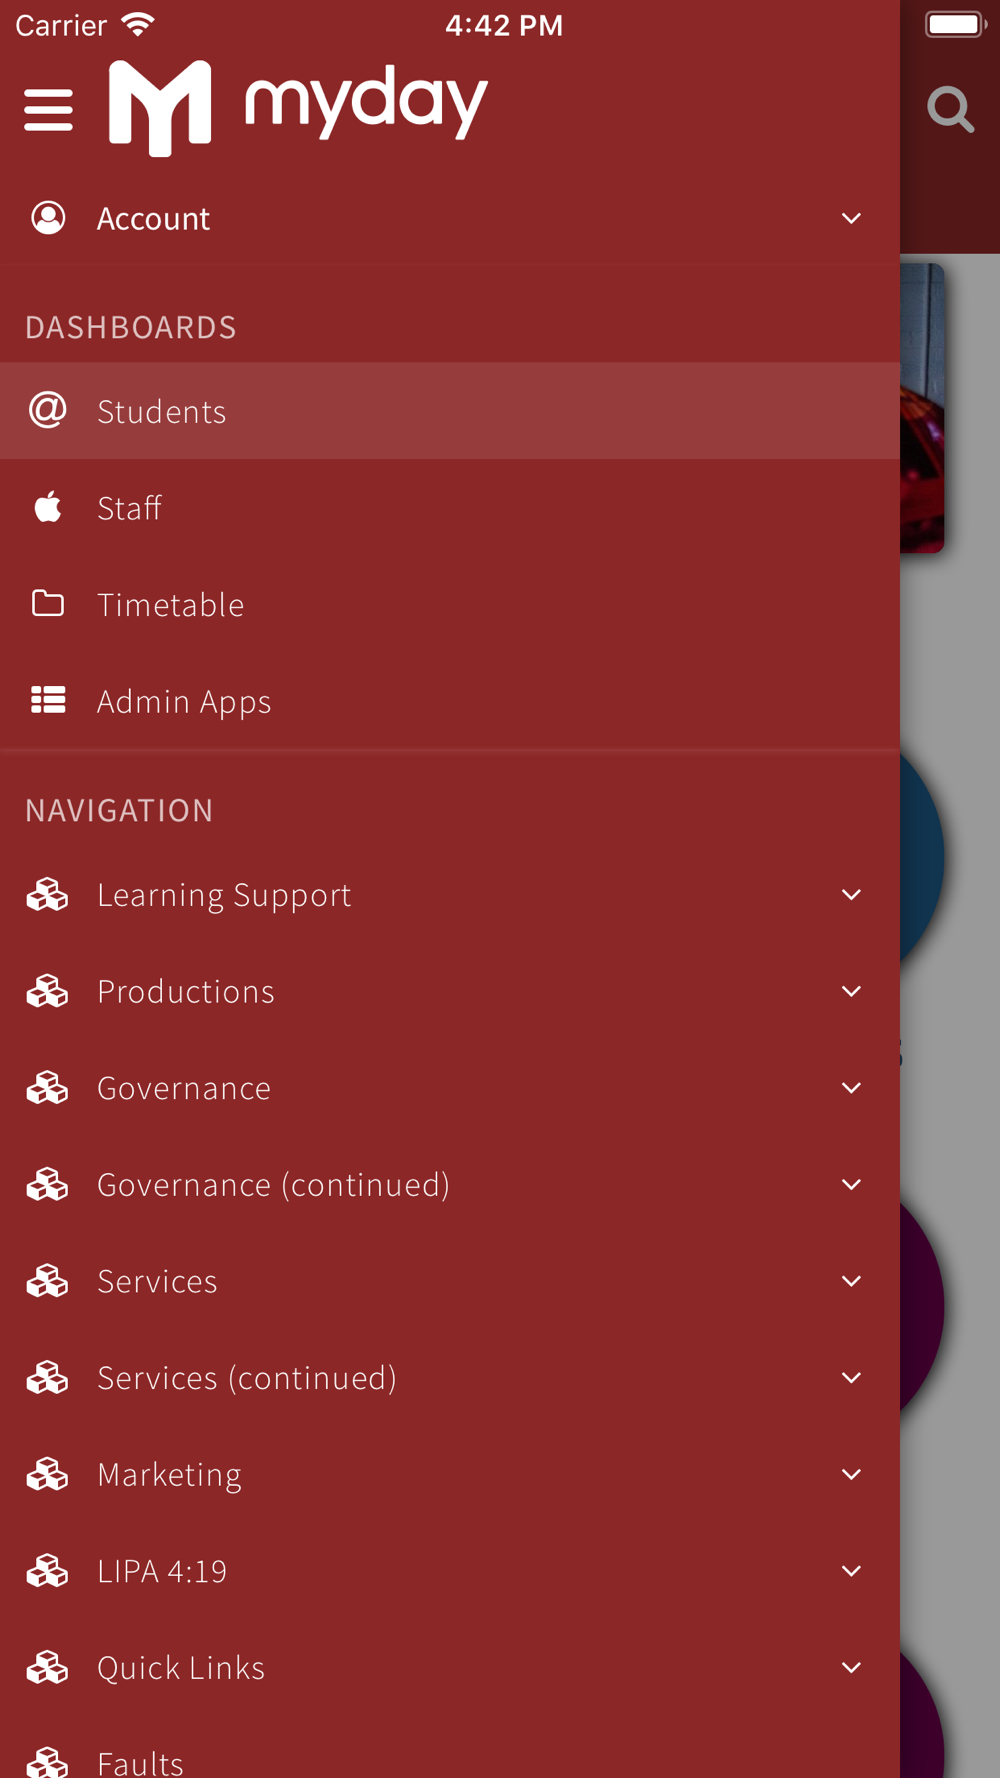Tap the folder icon beside Timetable
Image resolution: width=1000 pixels, height=1778 pixels.
(x=48, y=604)
